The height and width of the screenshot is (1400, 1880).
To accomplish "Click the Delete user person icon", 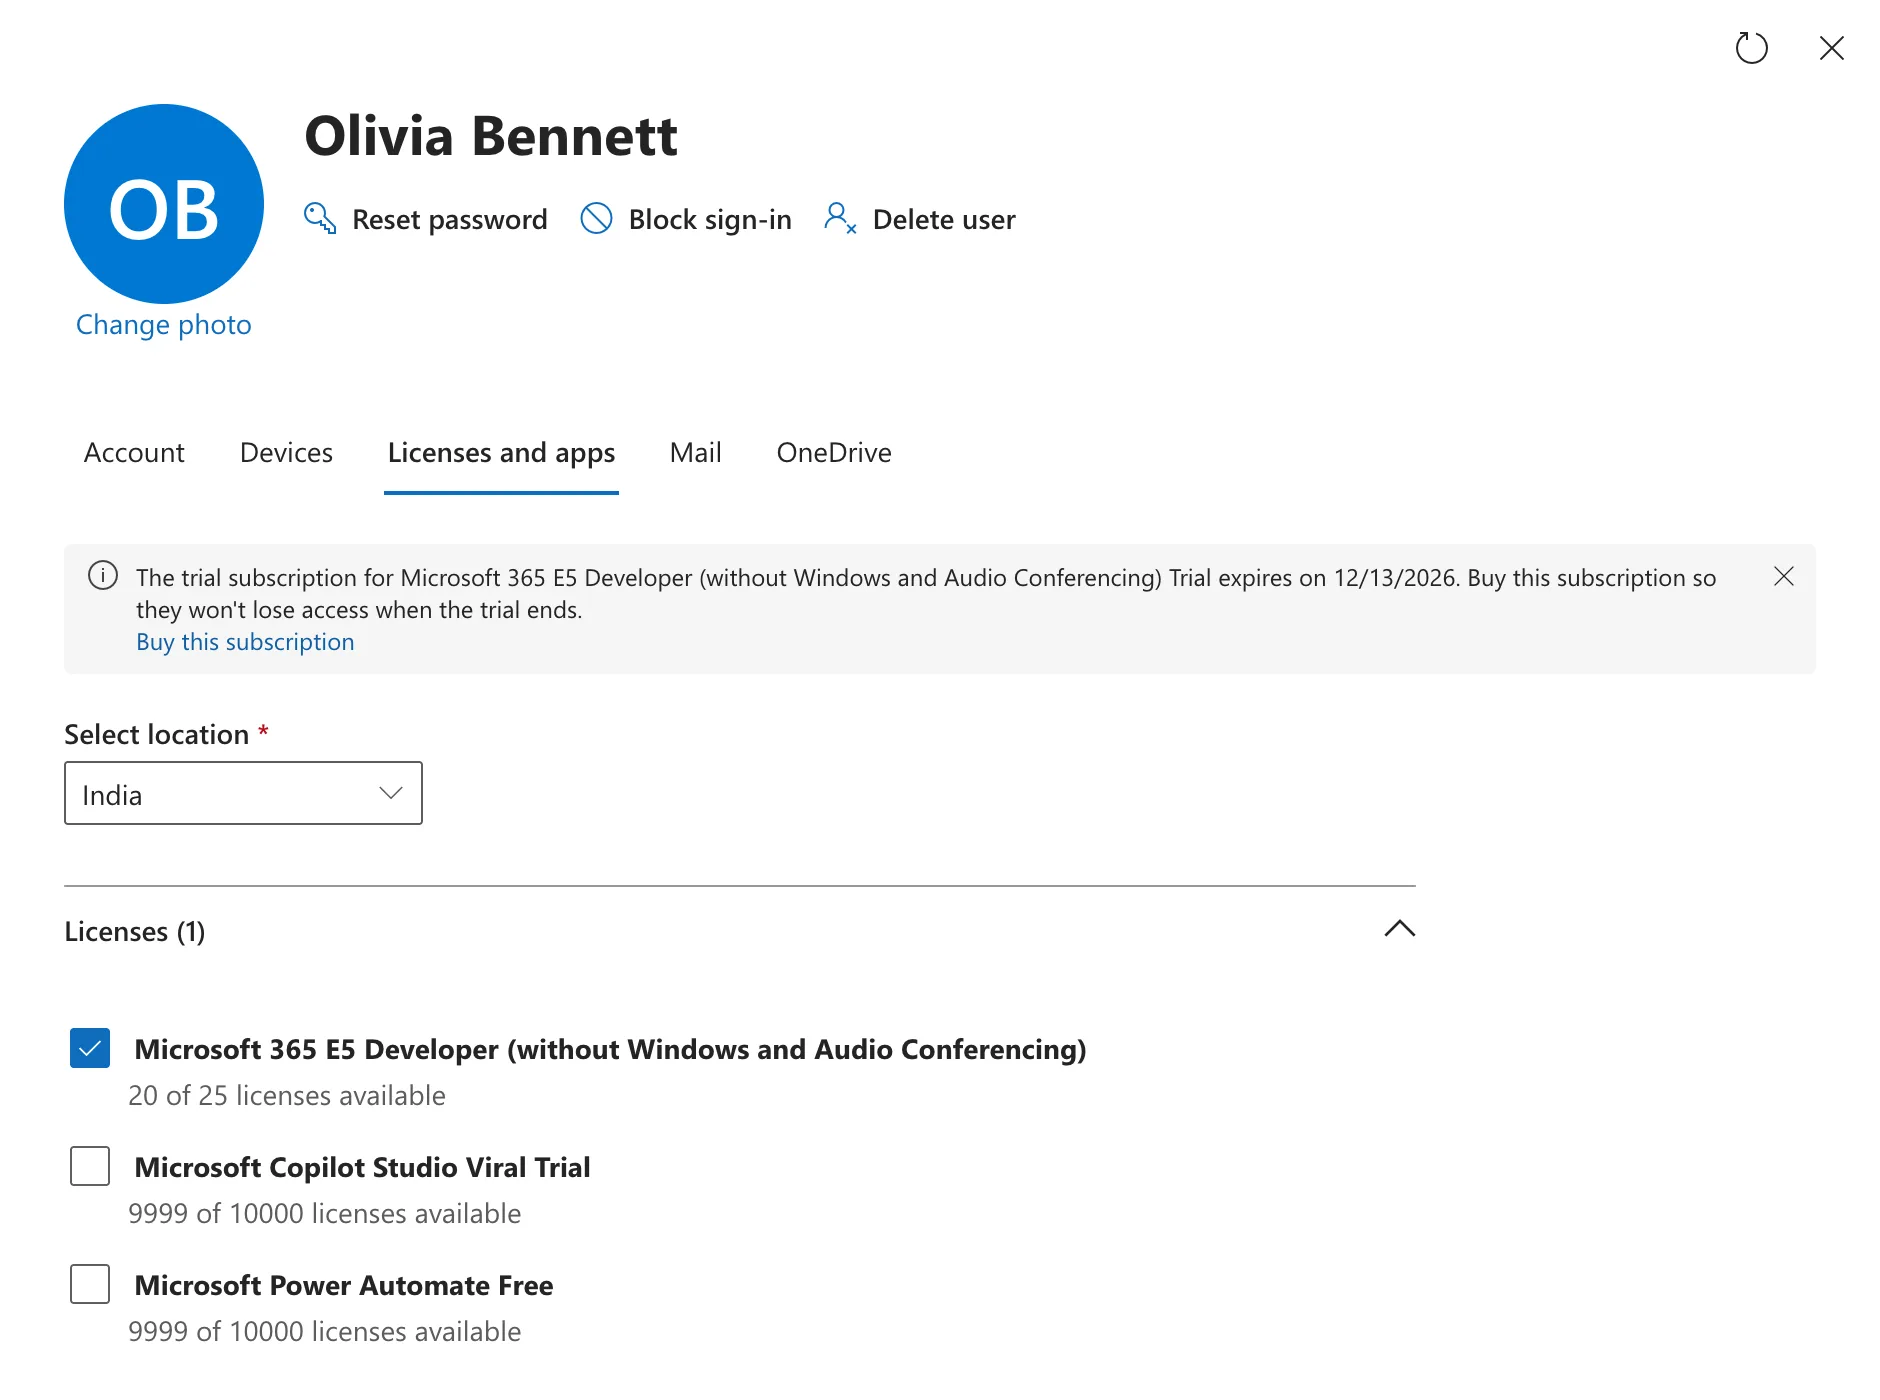I will pyautogui.click(x=840, y=218).
